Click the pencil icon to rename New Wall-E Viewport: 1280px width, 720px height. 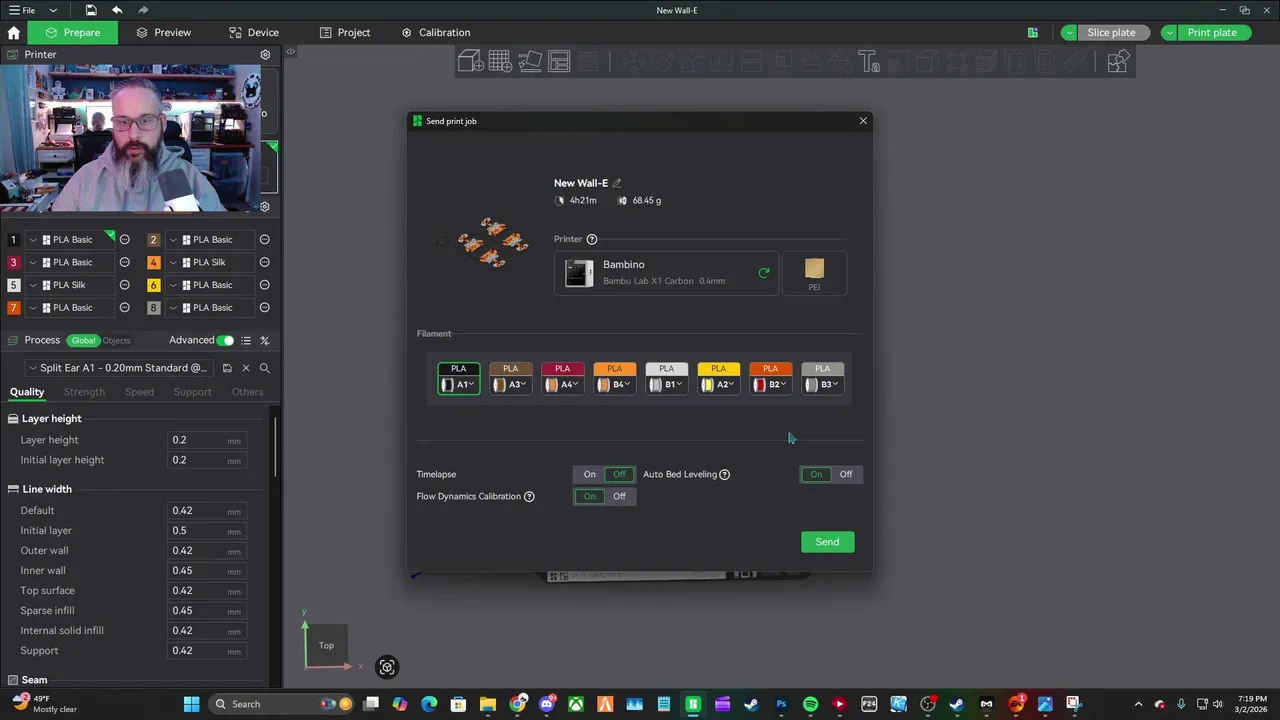coord(617,183)
